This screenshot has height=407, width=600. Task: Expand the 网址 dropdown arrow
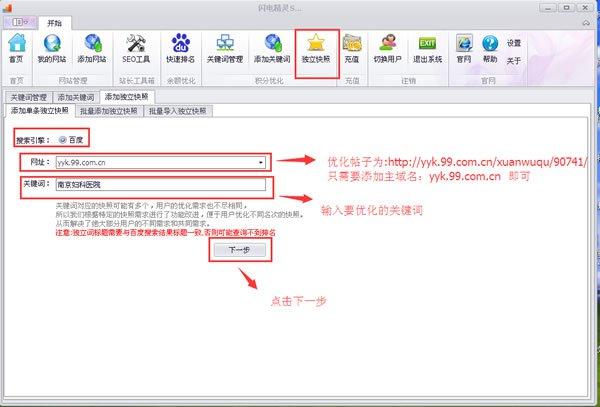(x=261, y=163)
